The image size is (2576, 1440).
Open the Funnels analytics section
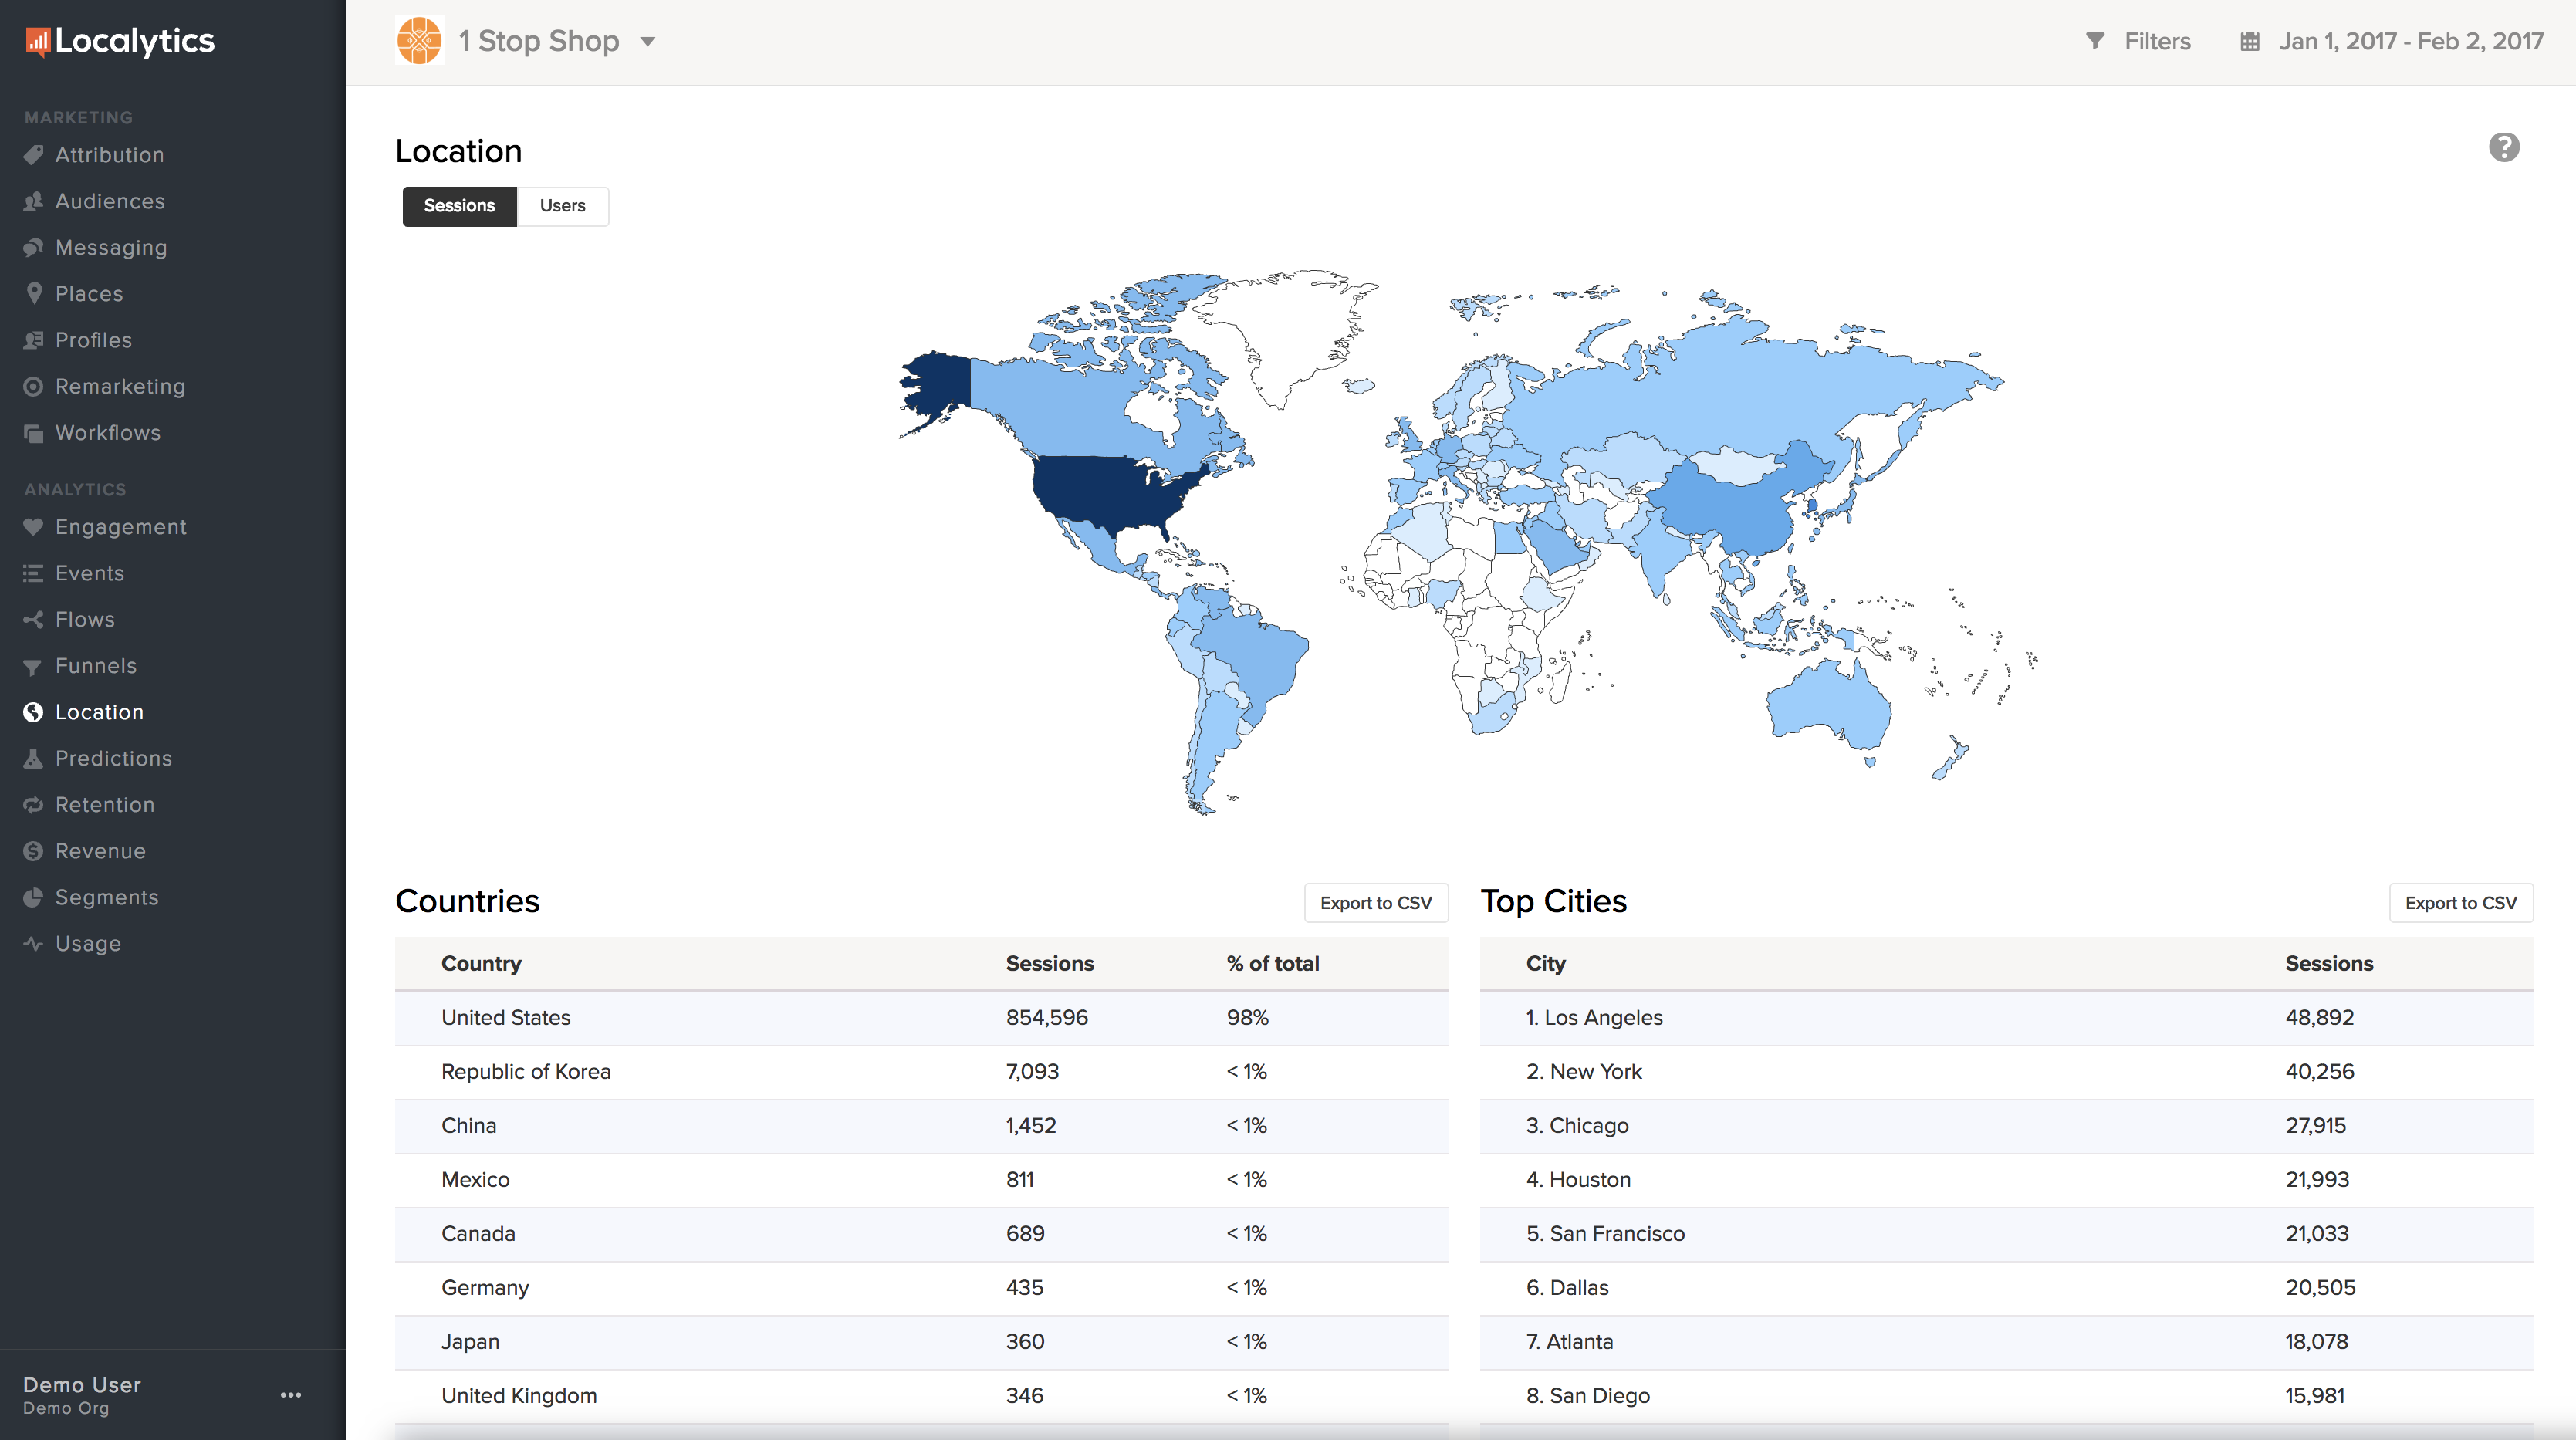click(95, 666)
